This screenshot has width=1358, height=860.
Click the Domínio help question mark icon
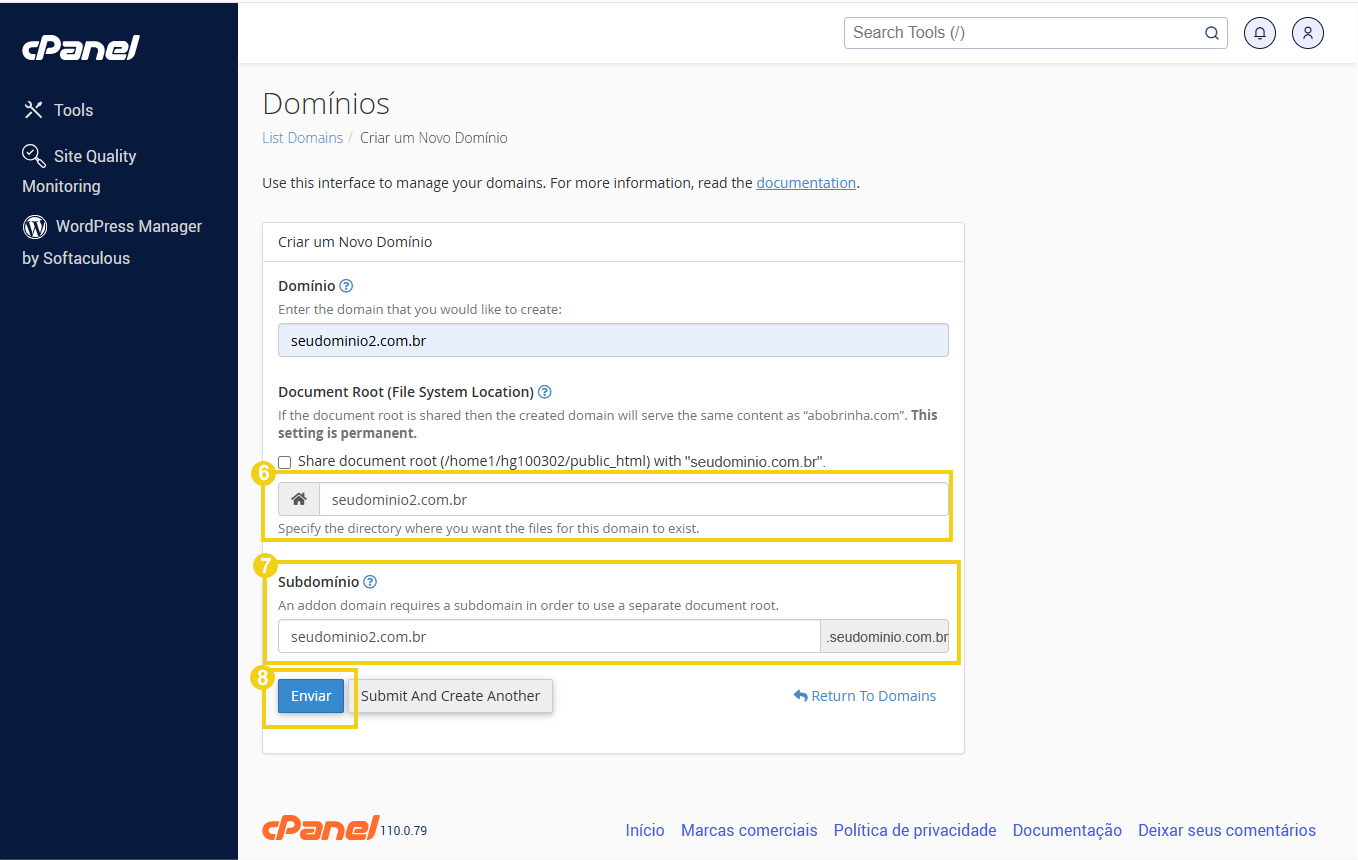[345, 285]
